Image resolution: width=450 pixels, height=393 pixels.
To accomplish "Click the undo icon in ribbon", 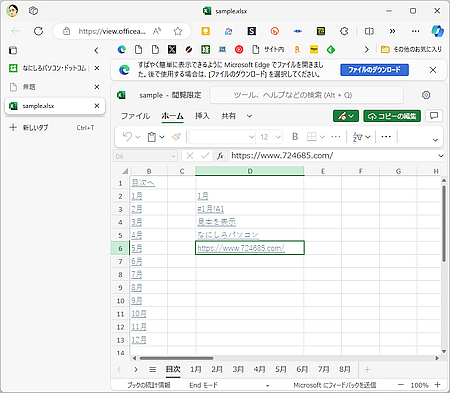I will (x=127, y=137).
